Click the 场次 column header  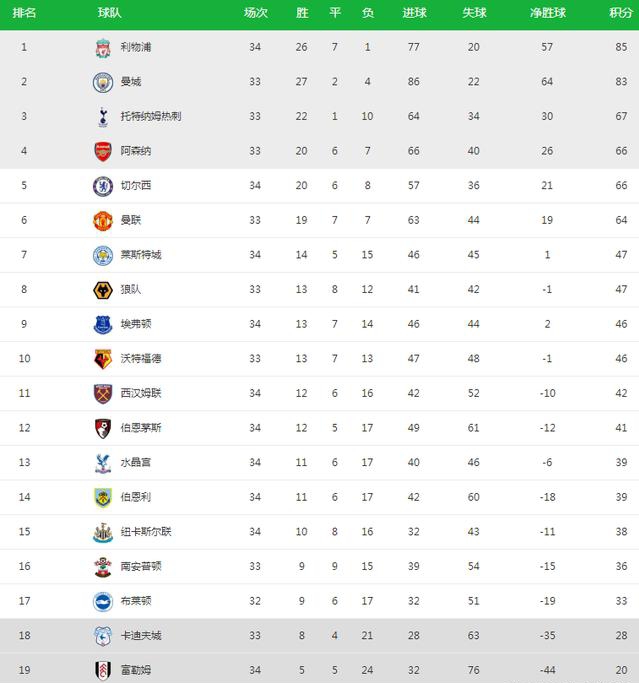pyautogui.click(x=255, y=13)
